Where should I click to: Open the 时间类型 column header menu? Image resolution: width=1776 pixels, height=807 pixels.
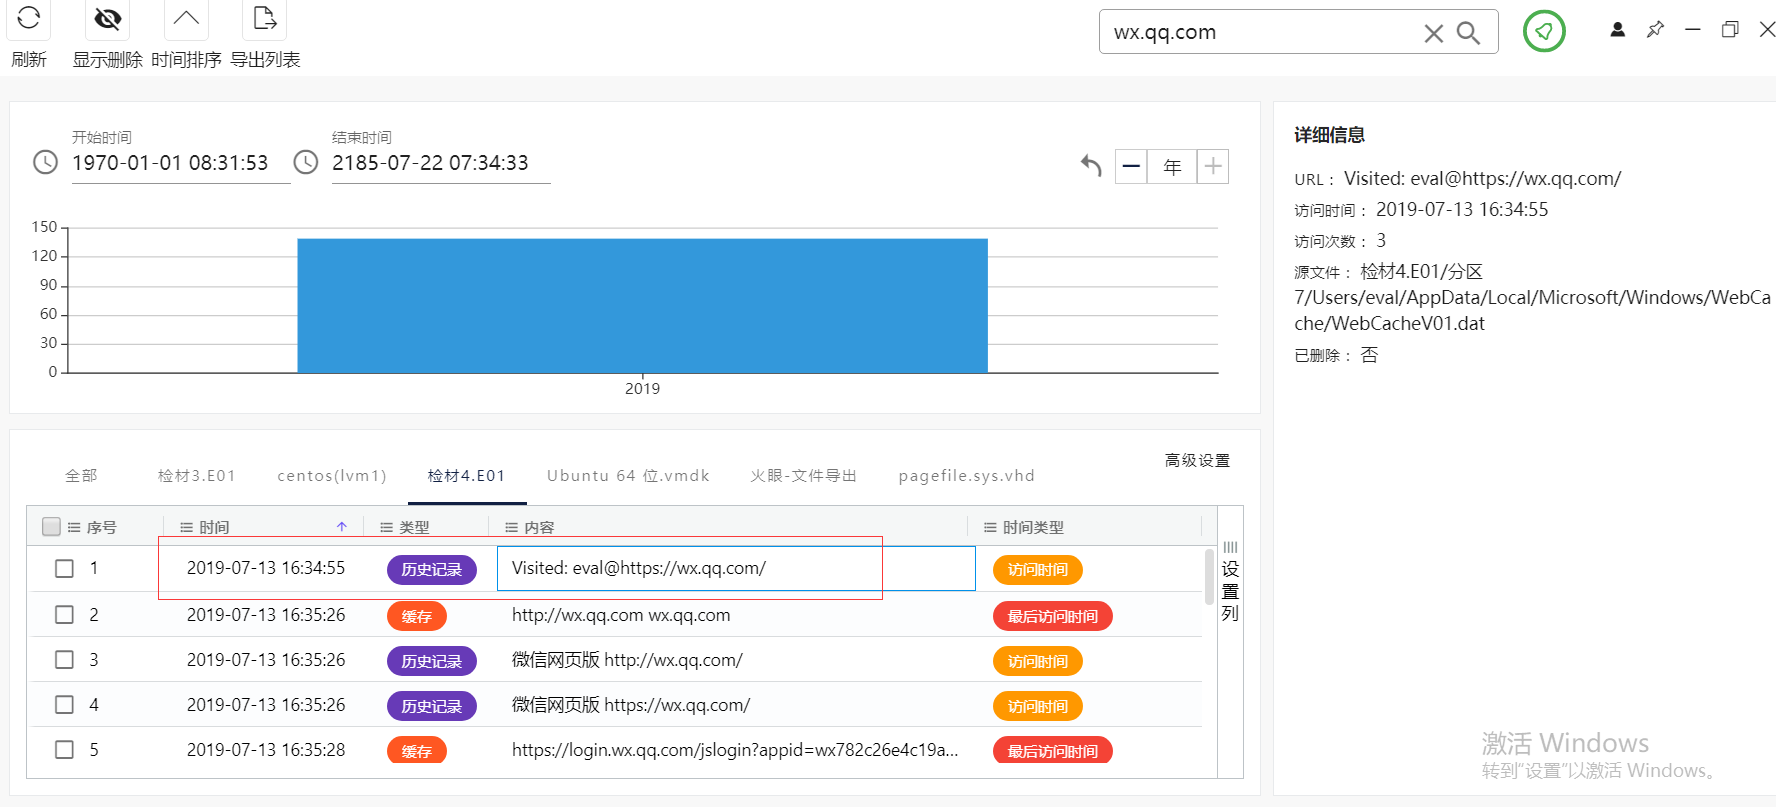click(990, 527)
